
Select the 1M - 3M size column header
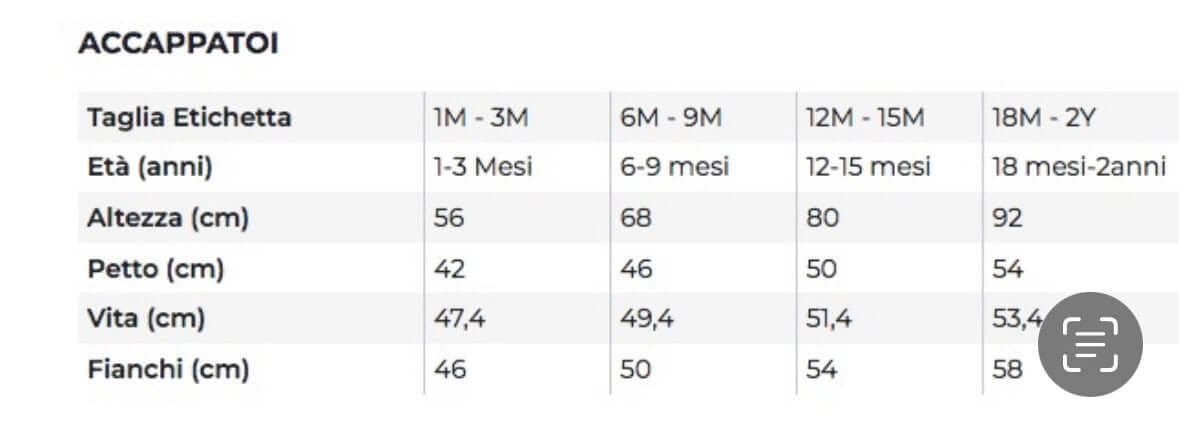(481, 118)
